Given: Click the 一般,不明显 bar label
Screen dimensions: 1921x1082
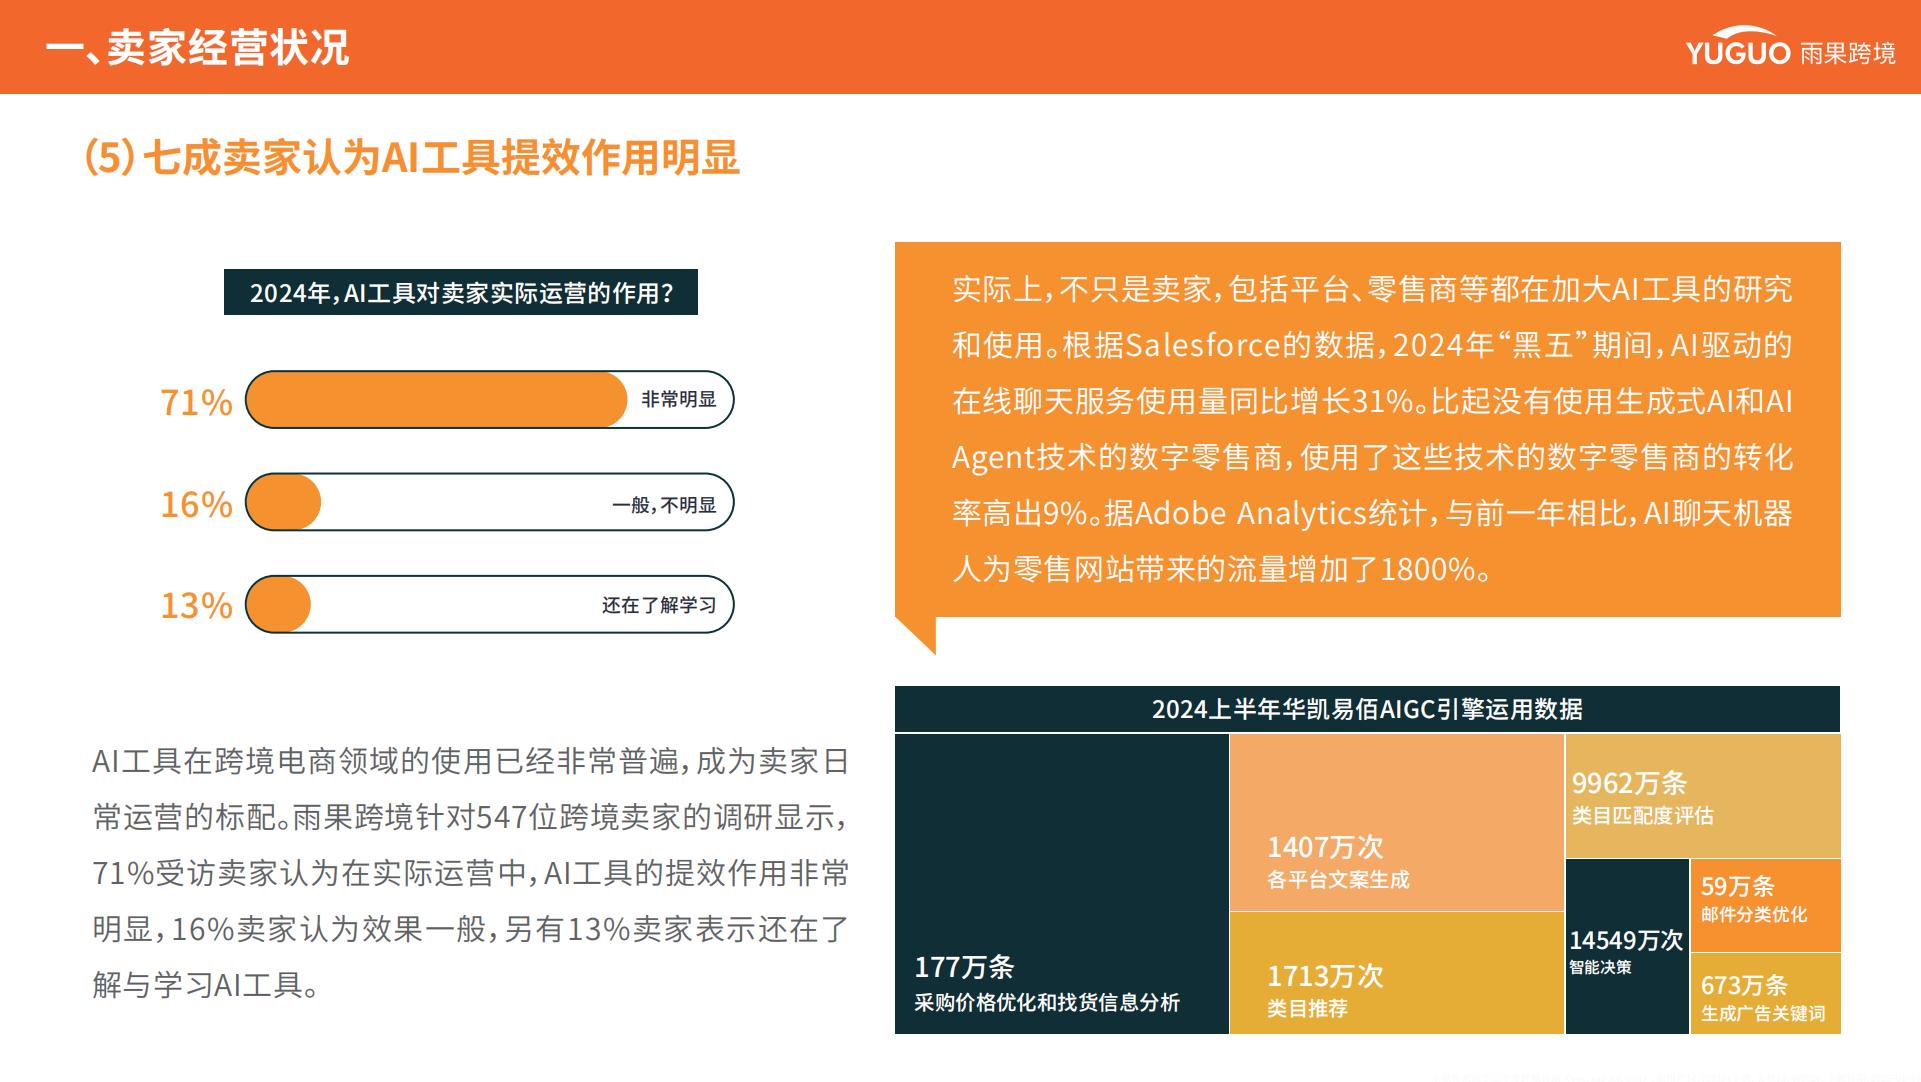Looking at the screenshot, I should [664, 505].
